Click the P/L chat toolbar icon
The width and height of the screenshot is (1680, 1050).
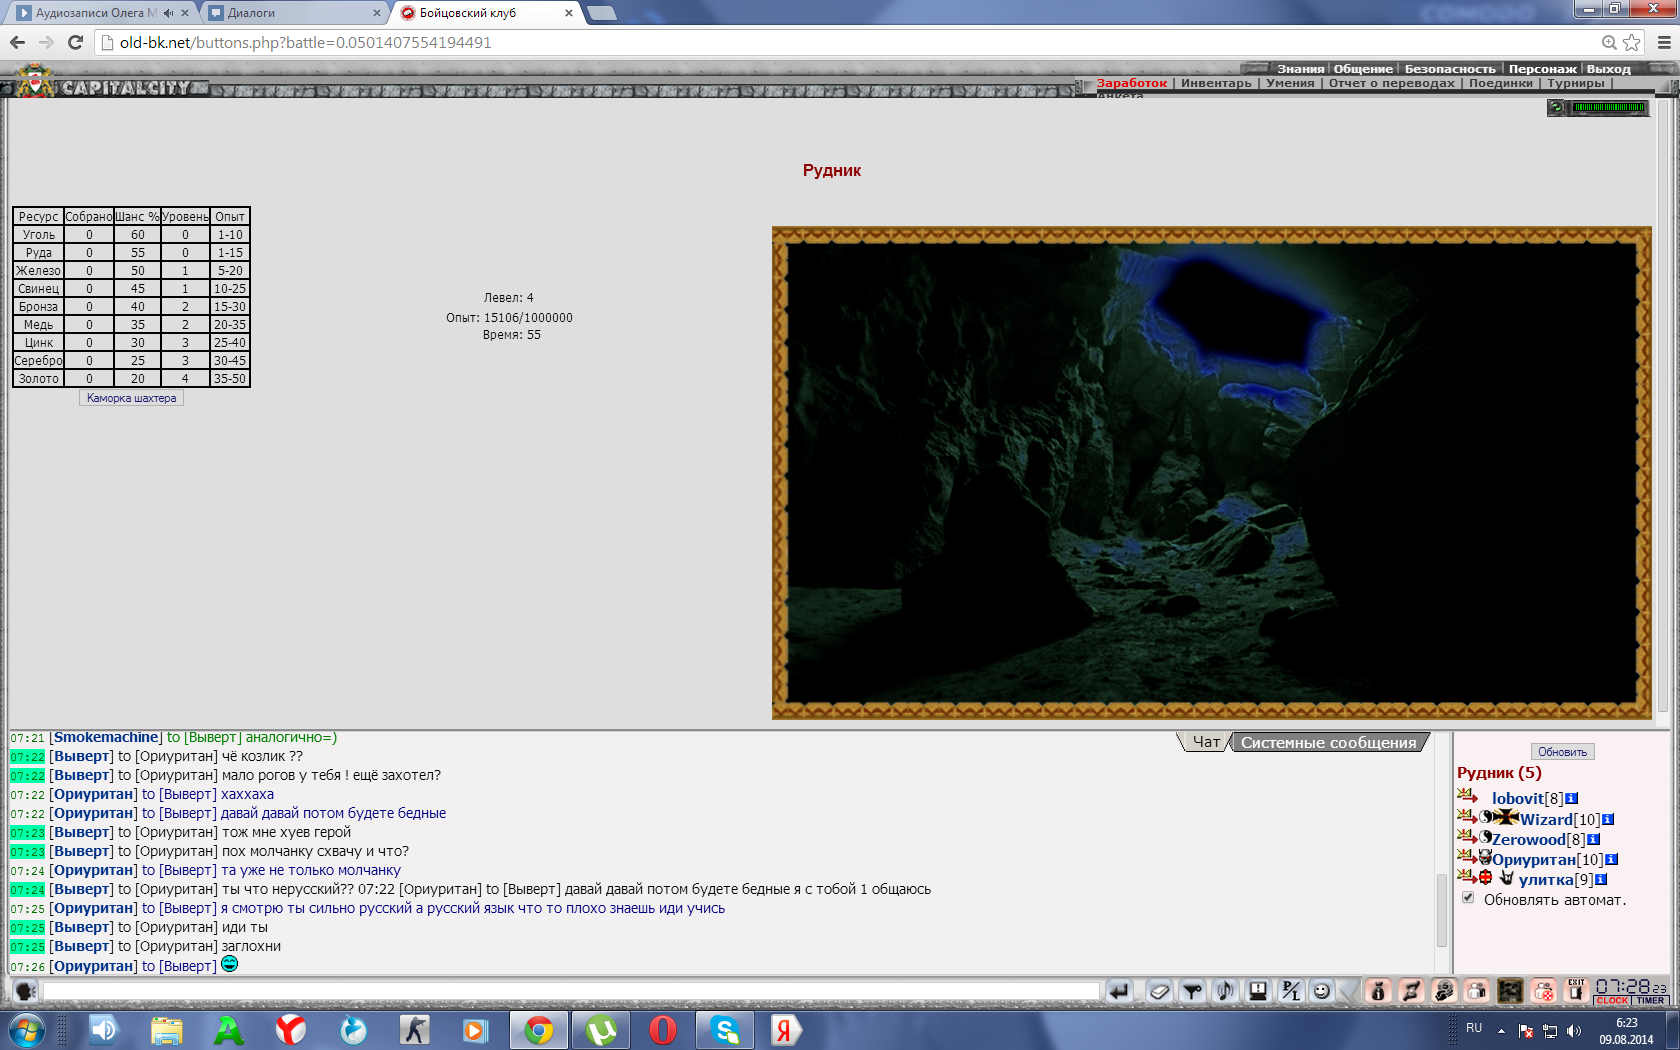tap(1290, 991)
